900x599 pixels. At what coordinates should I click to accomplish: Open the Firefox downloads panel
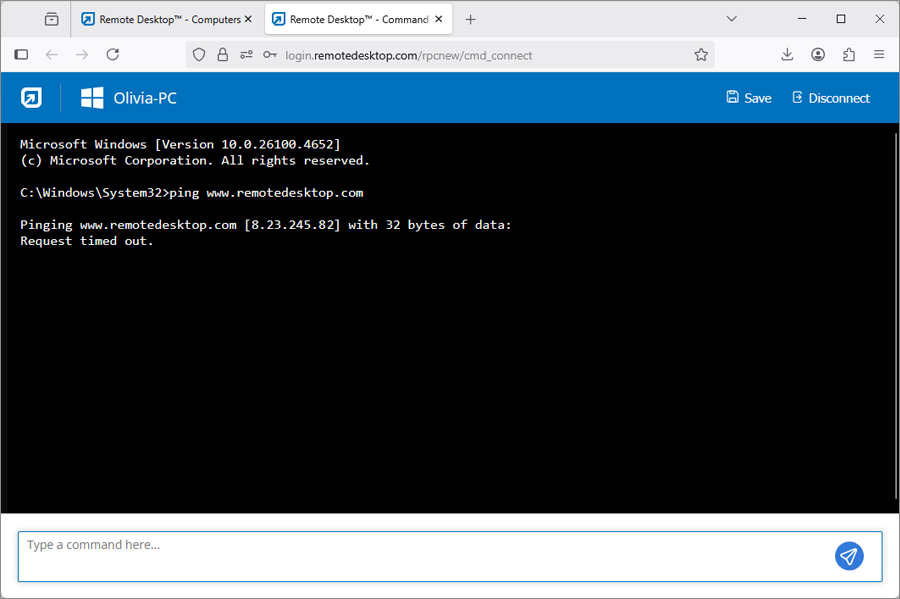(x=787, y=55)
